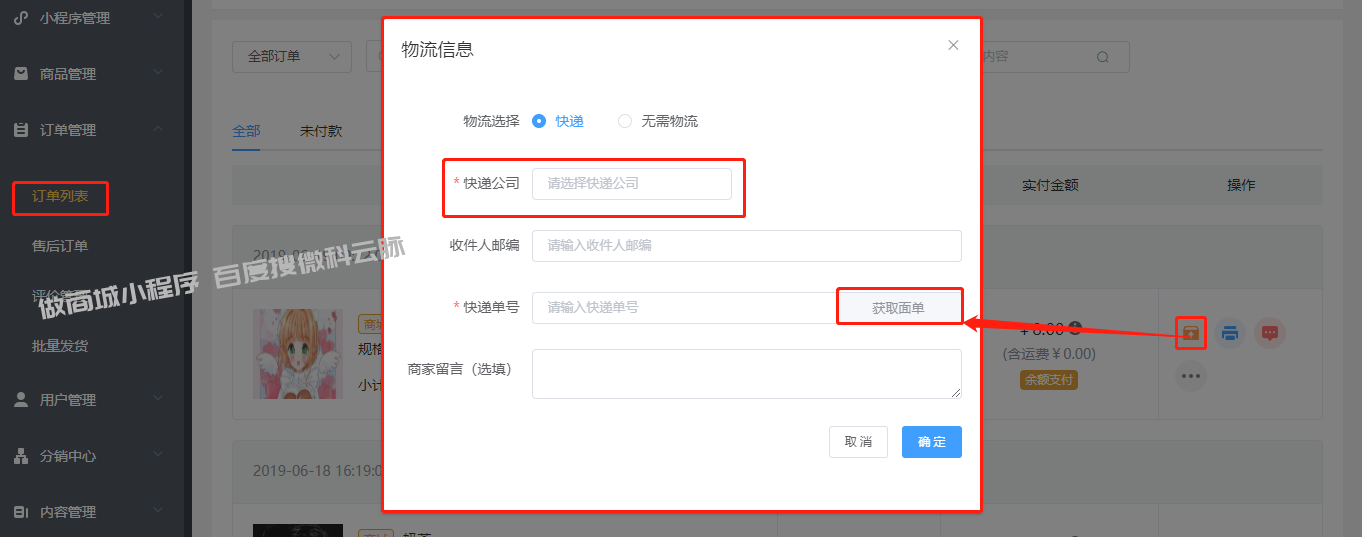1362x537 pixels.
Task: Open the more actions ellipsis icon
Action: pyautogui.click(x=1190, y=376)
